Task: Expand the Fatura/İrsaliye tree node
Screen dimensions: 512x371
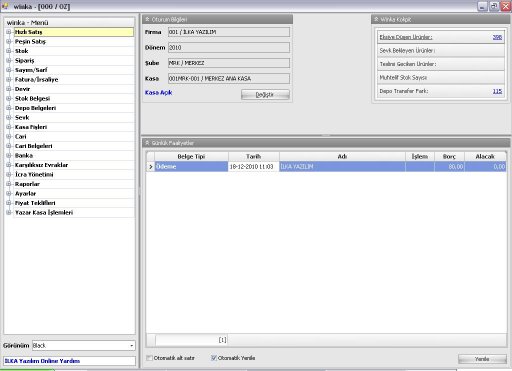Action: pyautogui.click(x=9, y=79)
